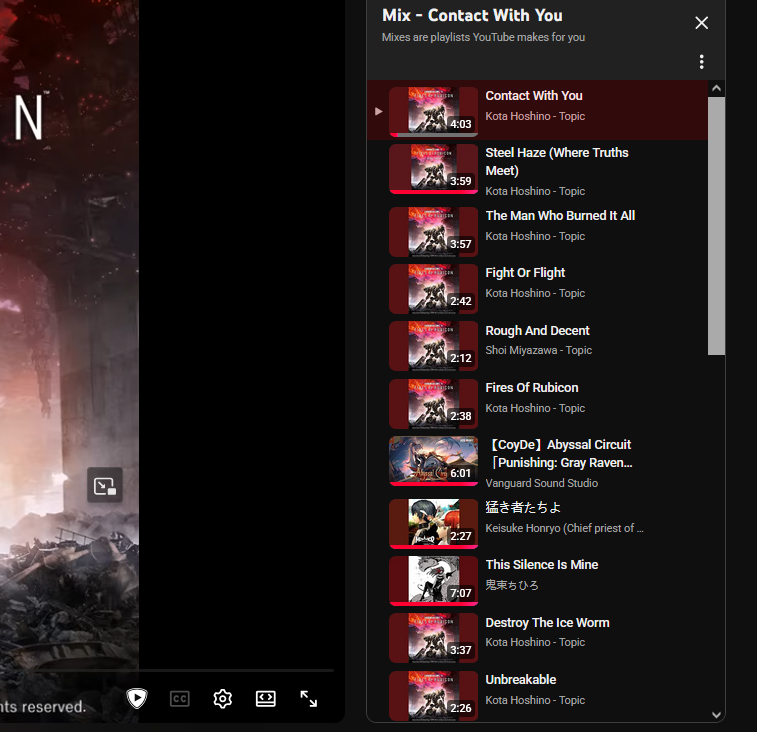Image resolution: width=757 pixels, height=732 pixels.
Task: Play The Man Who Burned It All
Action: pyautogui.click(x=560, y=215)
